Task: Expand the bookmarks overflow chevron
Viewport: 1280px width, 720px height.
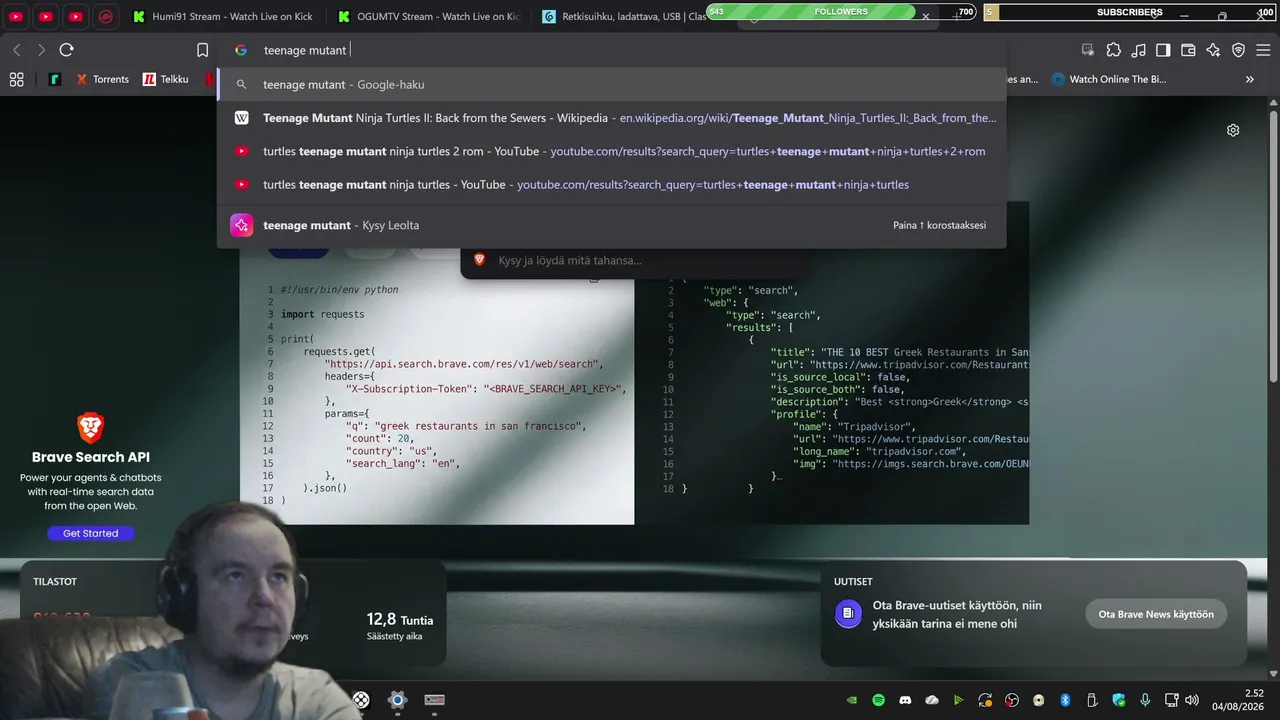Action: (x=1249, y=79)
